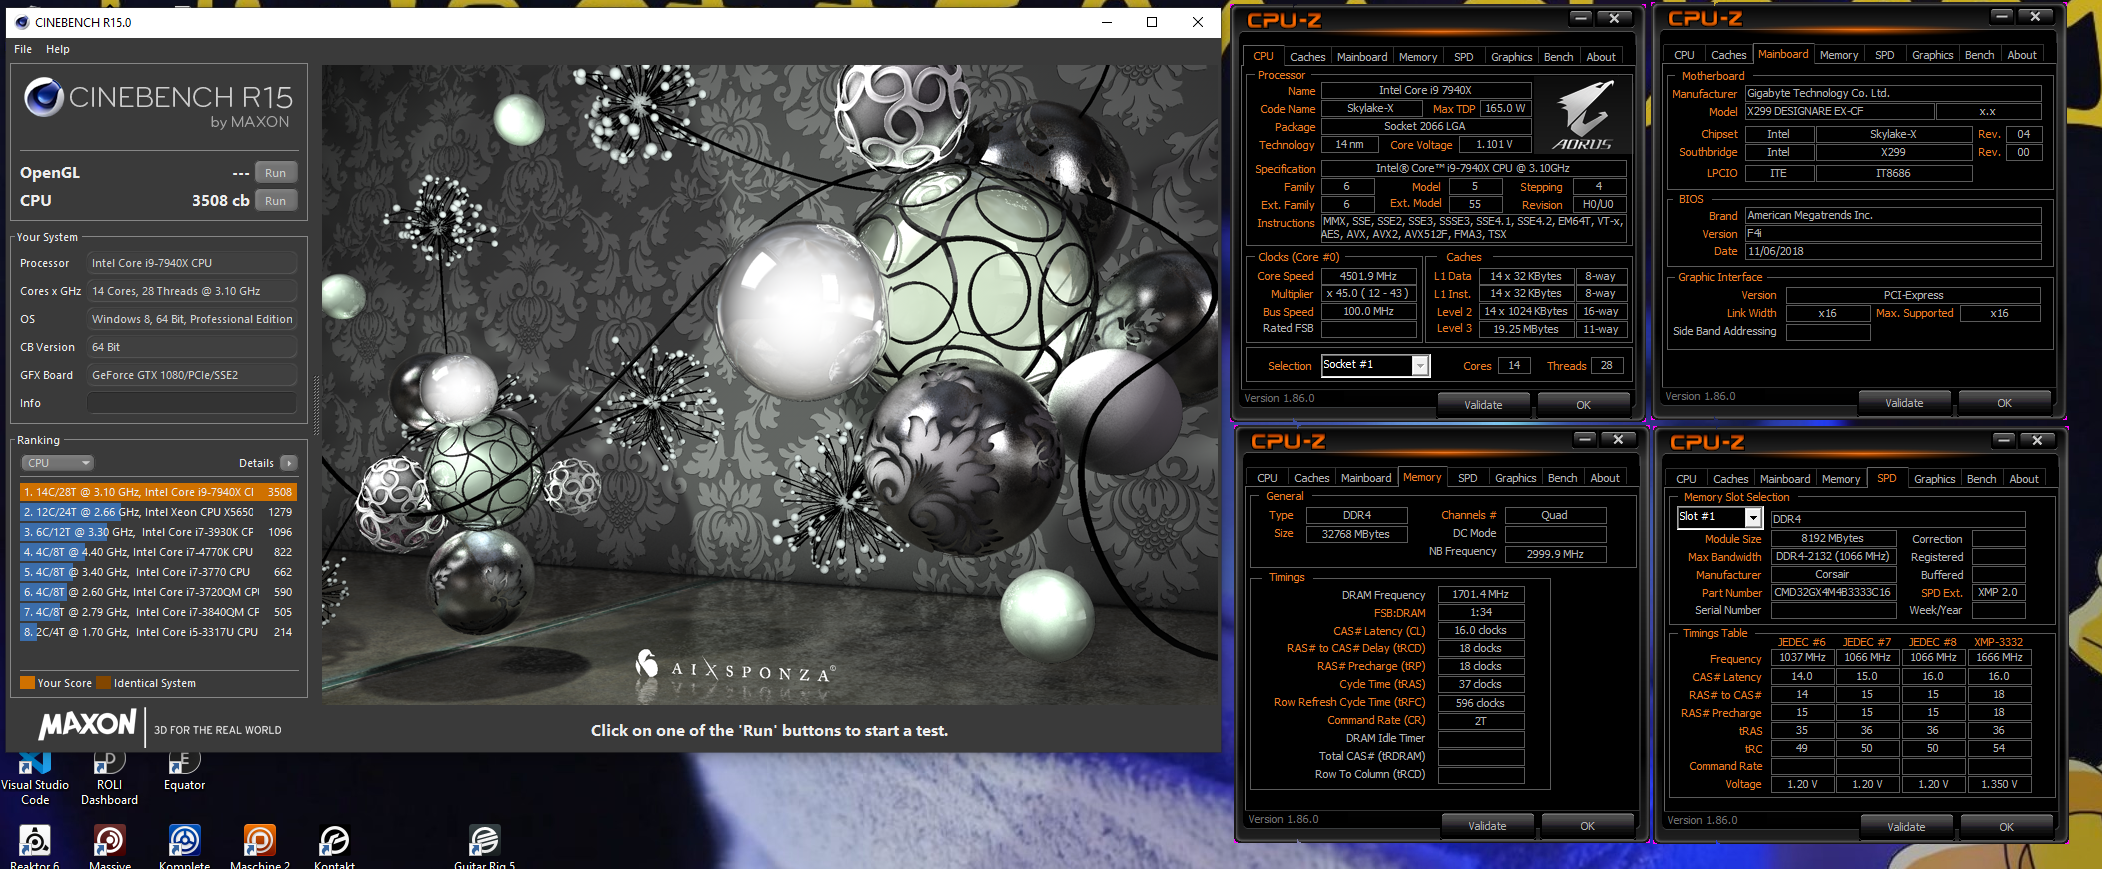Click the Info input field in Your System
The width and height of the screenshot is (2102, 869).
point(192,403)
